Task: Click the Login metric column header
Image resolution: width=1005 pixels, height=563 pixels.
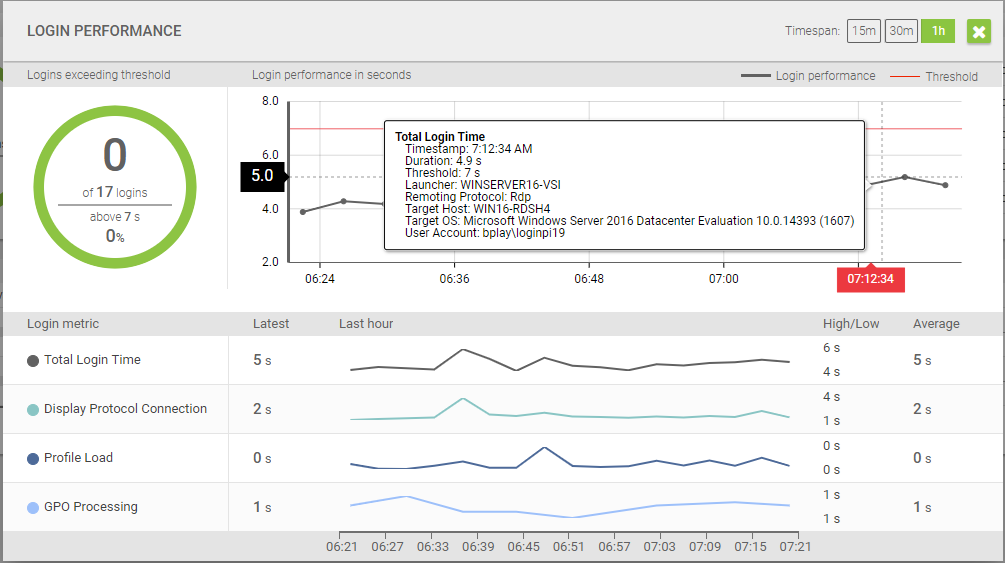Action: (63, 324)
